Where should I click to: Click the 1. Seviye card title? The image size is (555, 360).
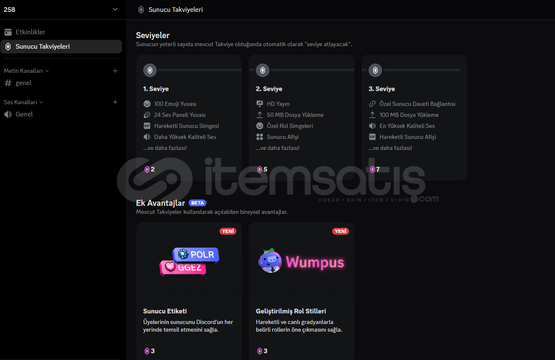[156, 89]
